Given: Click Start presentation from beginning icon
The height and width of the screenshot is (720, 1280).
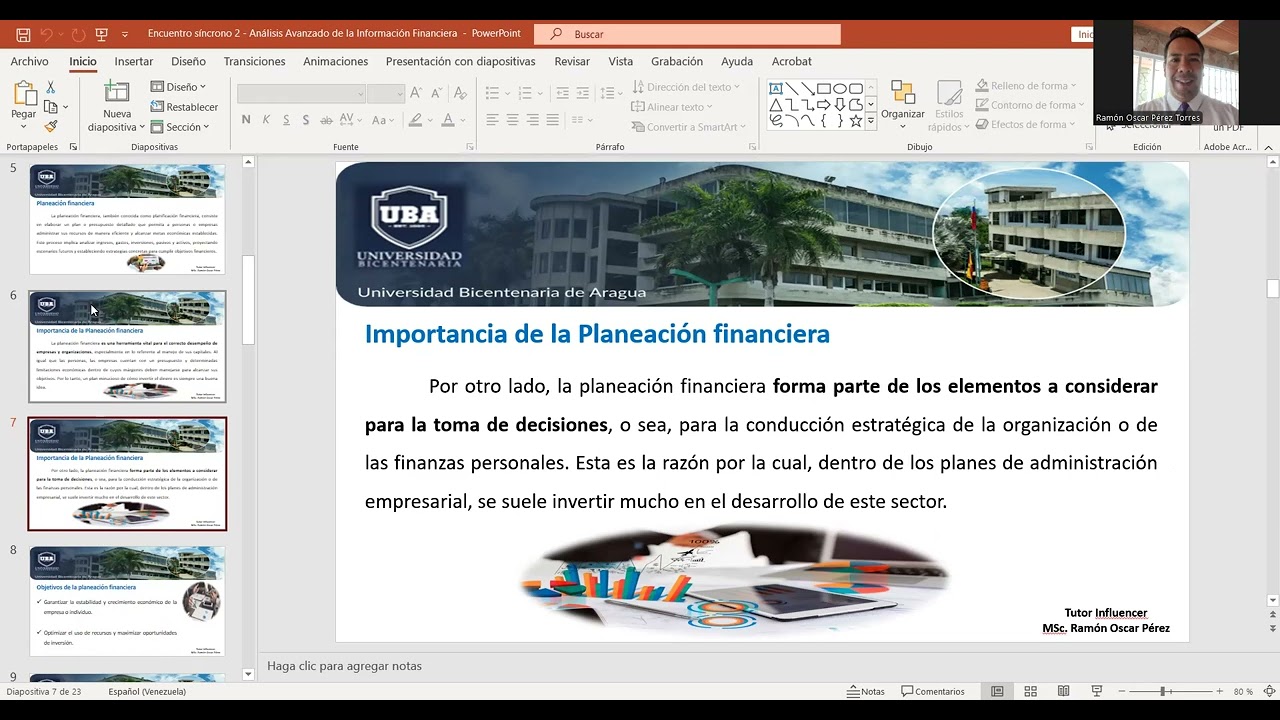Looking at the screenshot, I should point(101,34).
